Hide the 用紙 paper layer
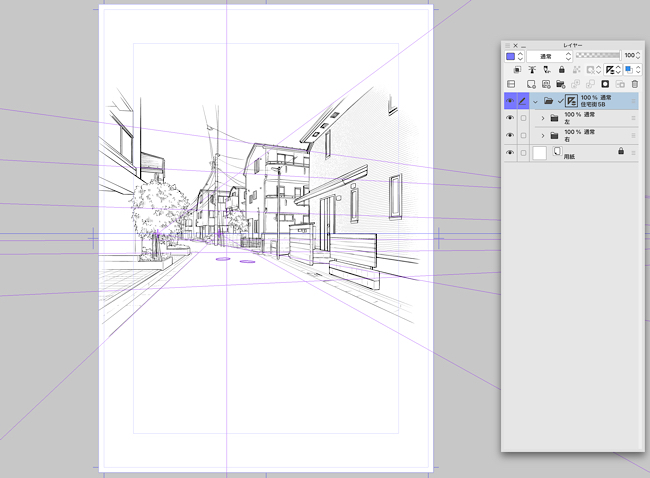 click(x=510, y=153)
